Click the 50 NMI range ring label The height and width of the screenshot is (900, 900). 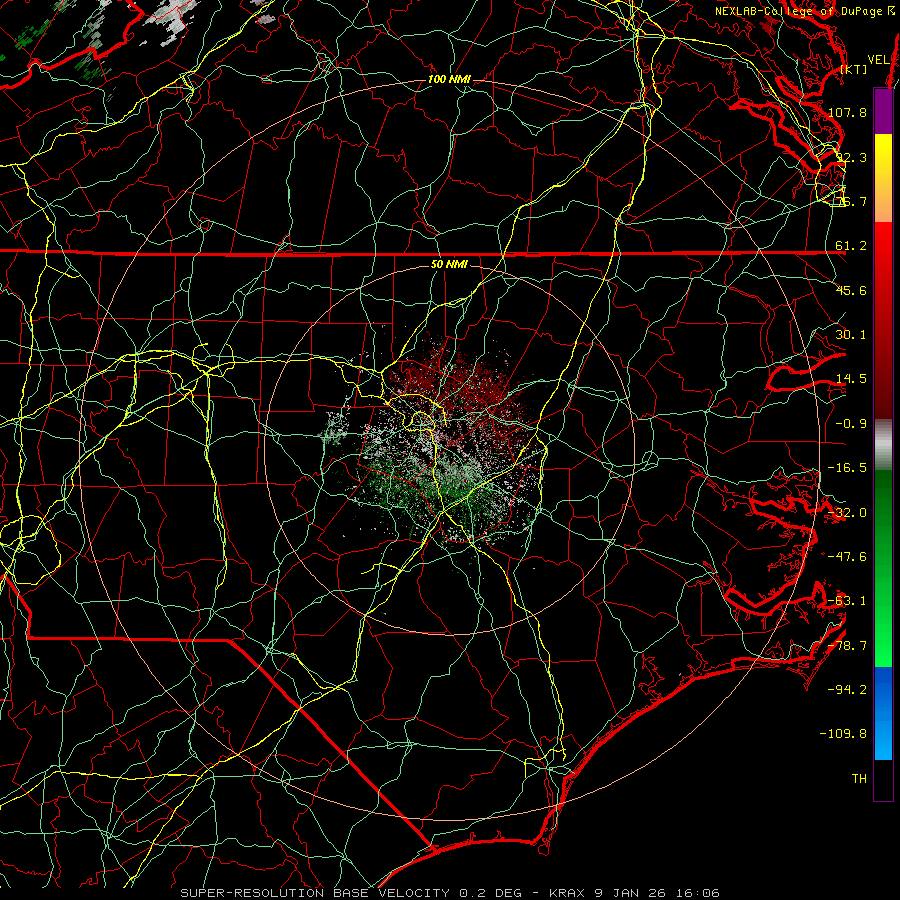449,265
